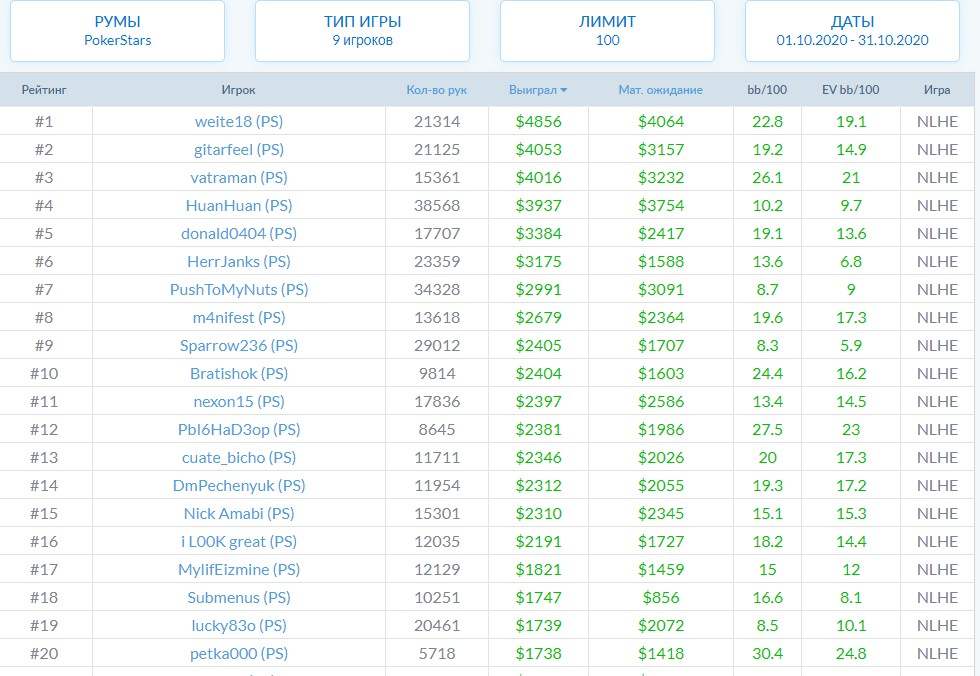Open Nick Amabi (PS) stats
This screenshot has height=676, width=980.
point(239,513)
